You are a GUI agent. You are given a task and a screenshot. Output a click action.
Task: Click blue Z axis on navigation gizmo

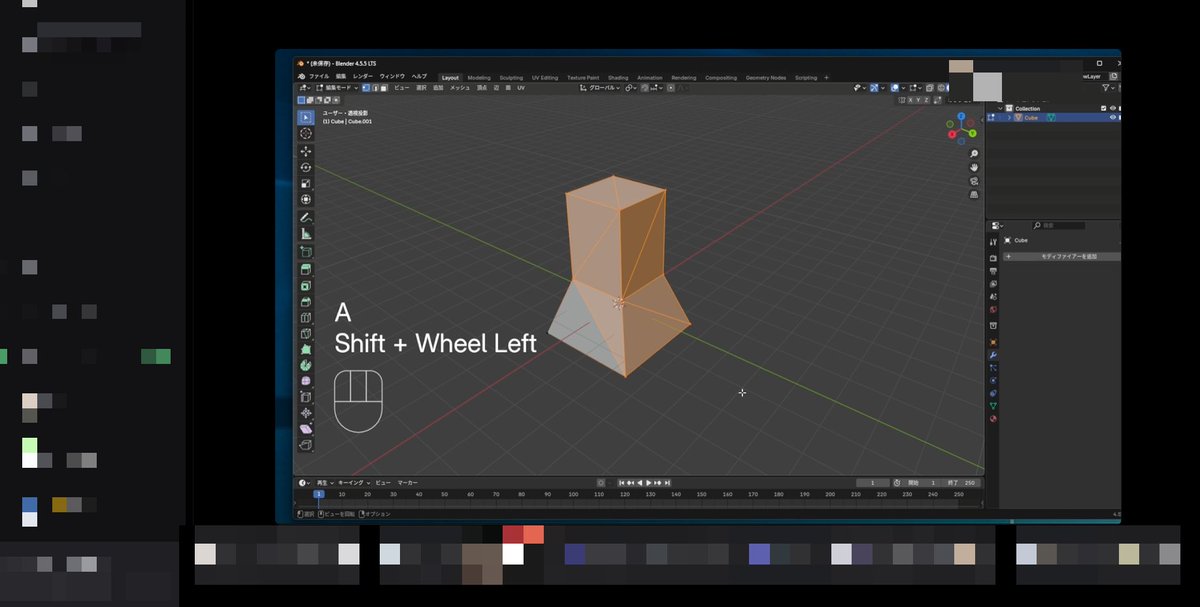pyautogui.click(x=961, y=116)
